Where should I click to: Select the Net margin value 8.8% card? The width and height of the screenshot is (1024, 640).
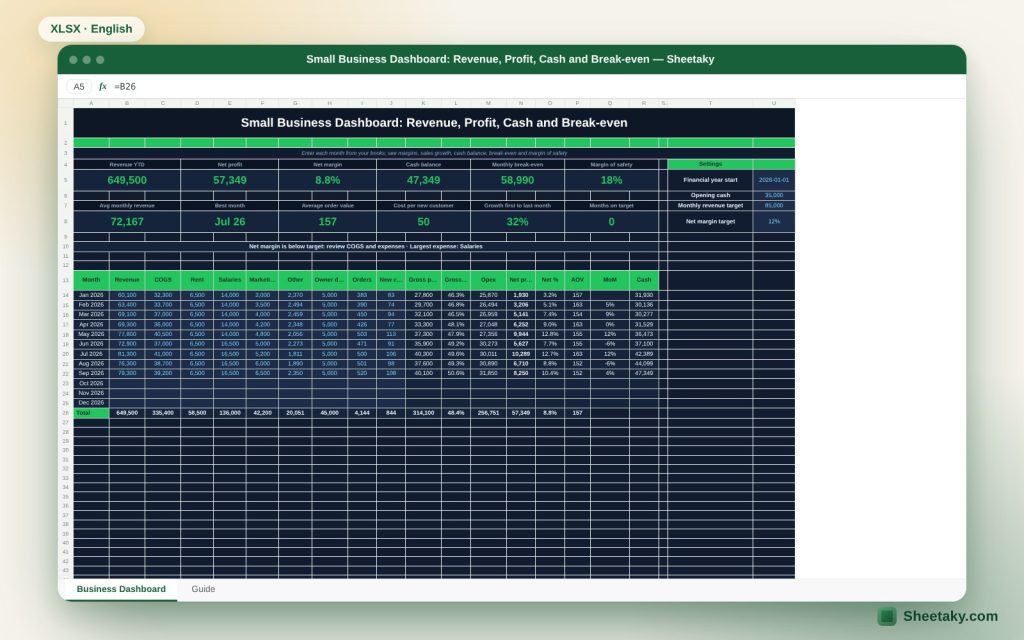[x=327, y=180]
